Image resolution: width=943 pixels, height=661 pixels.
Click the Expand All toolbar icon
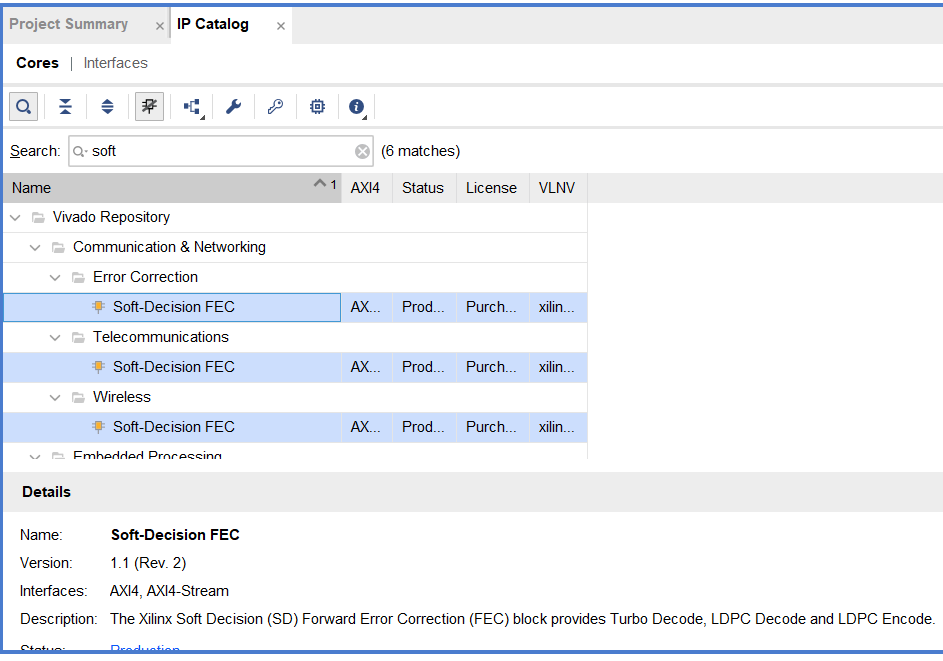click(107, 106)
